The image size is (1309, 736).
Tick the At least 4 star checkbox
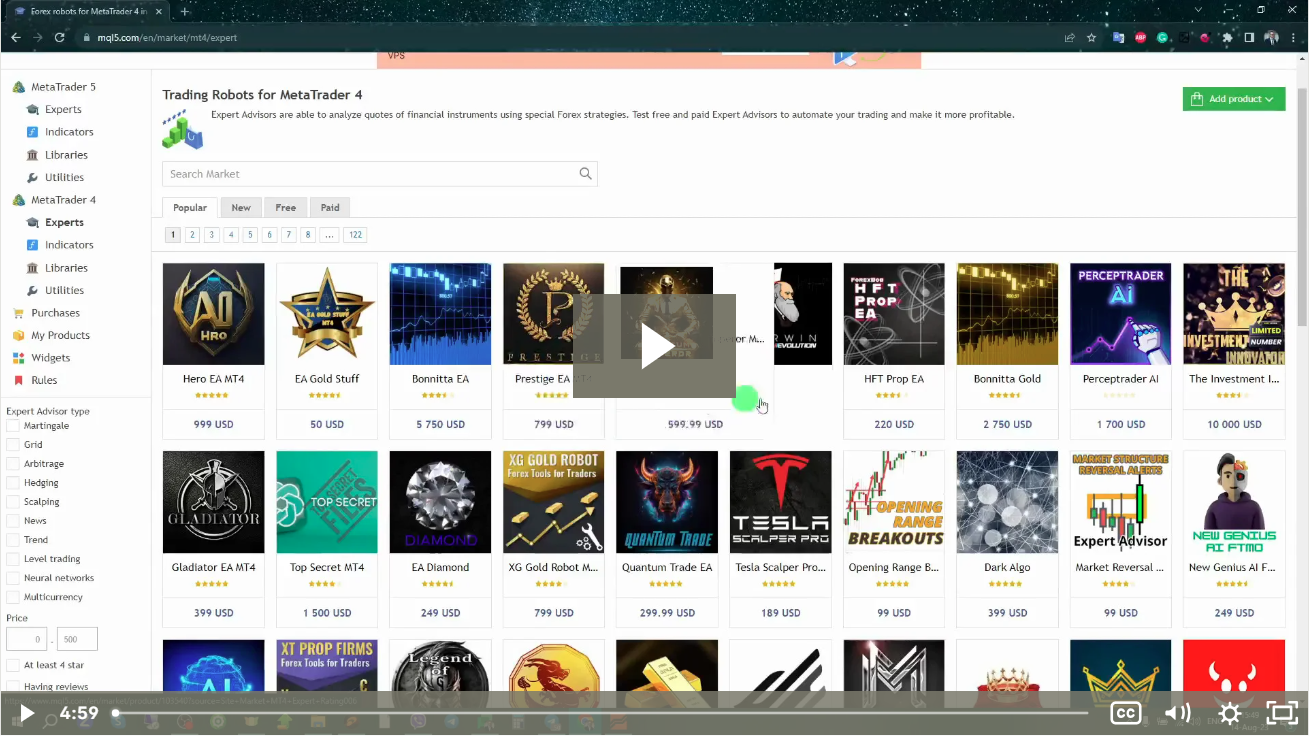(13, 665)
